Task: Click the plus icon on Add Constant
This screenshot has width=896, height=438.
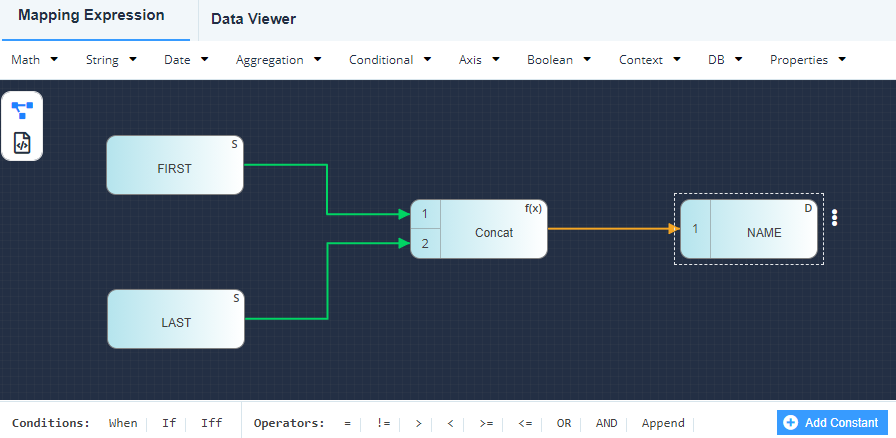Action: pyautogui.click(x=790, y=423)
